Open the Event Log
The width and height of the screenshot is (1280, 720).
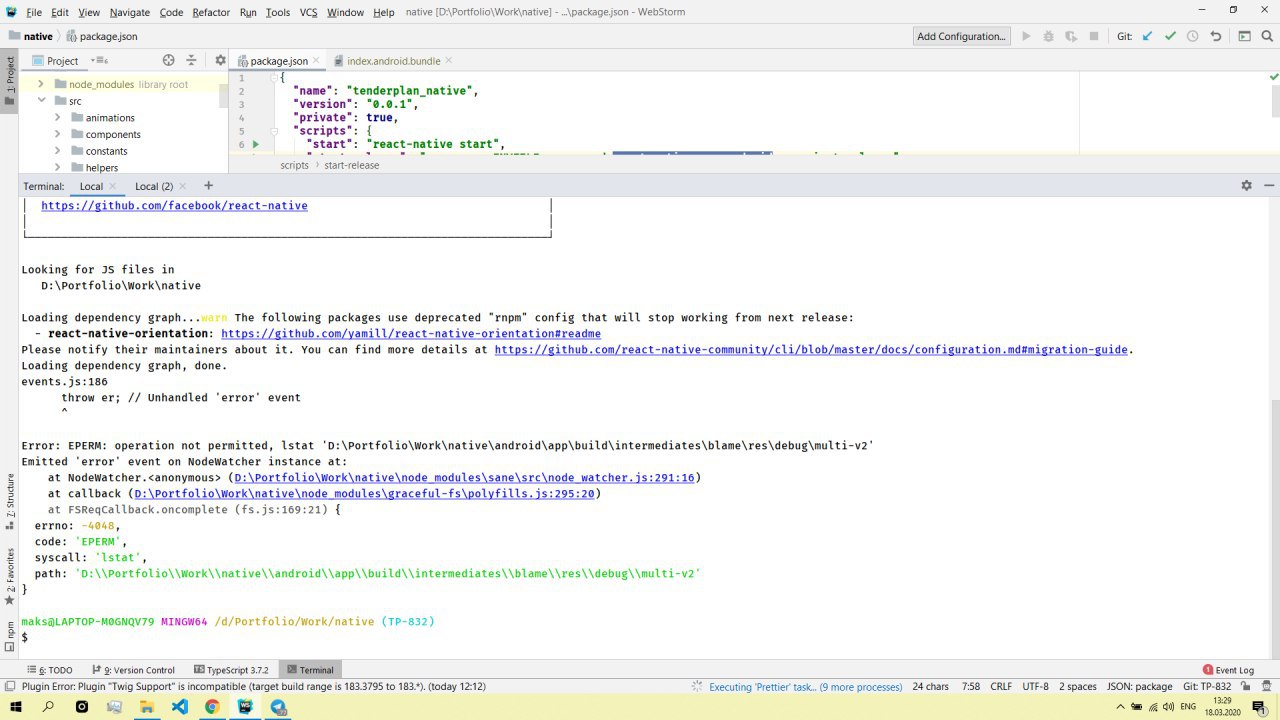(x=1228, y=670)
